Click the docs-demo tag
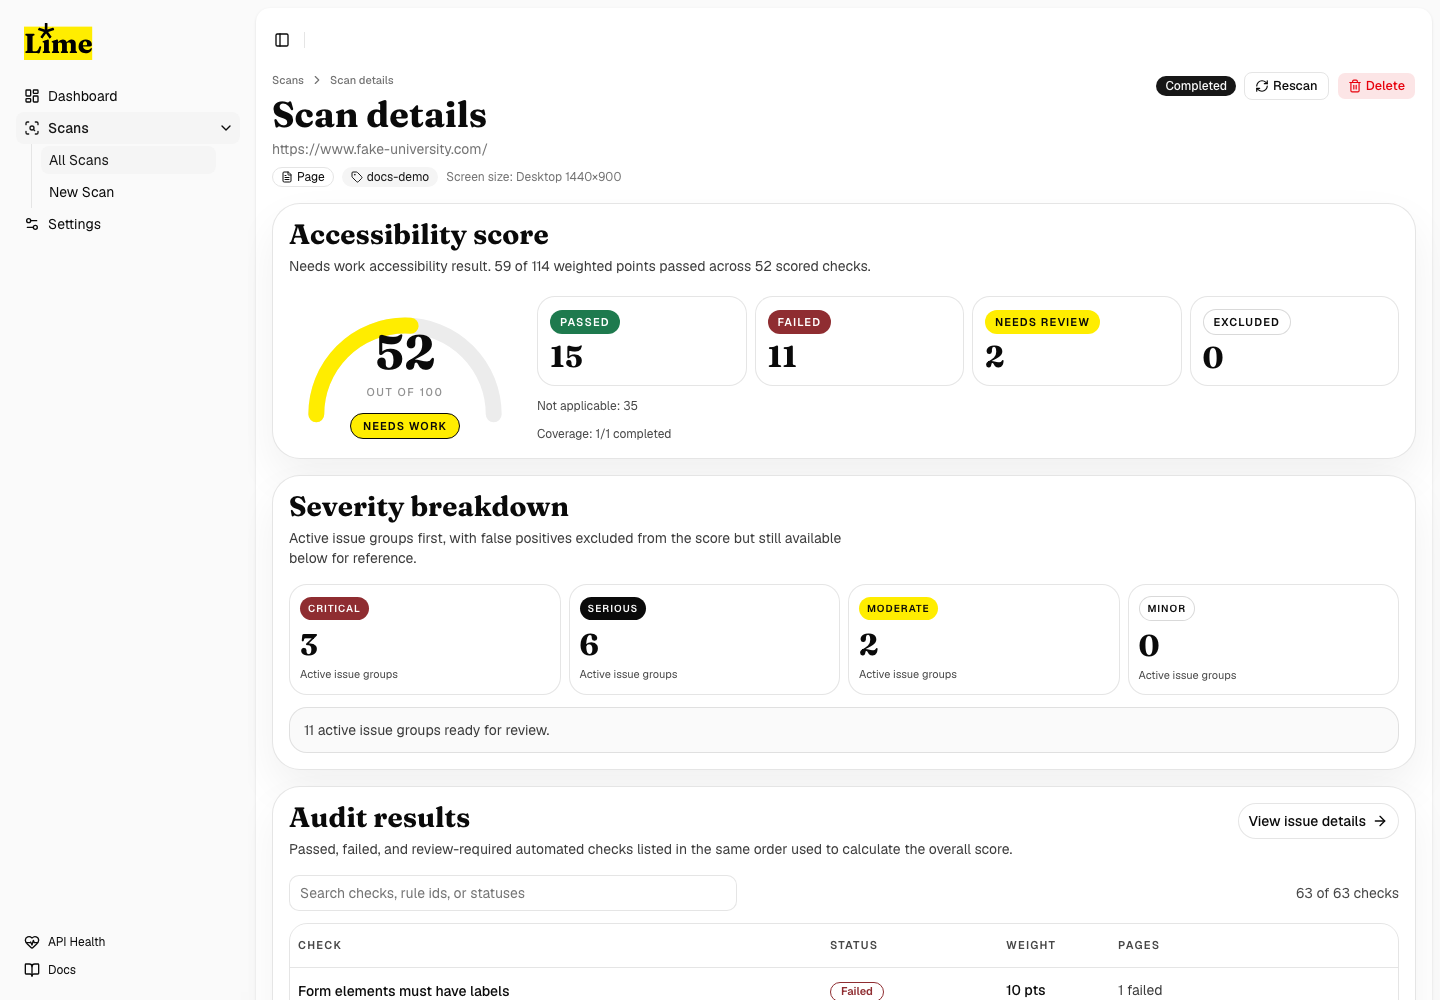The height and width of the screenshot is (1000, 1440). 390,177
